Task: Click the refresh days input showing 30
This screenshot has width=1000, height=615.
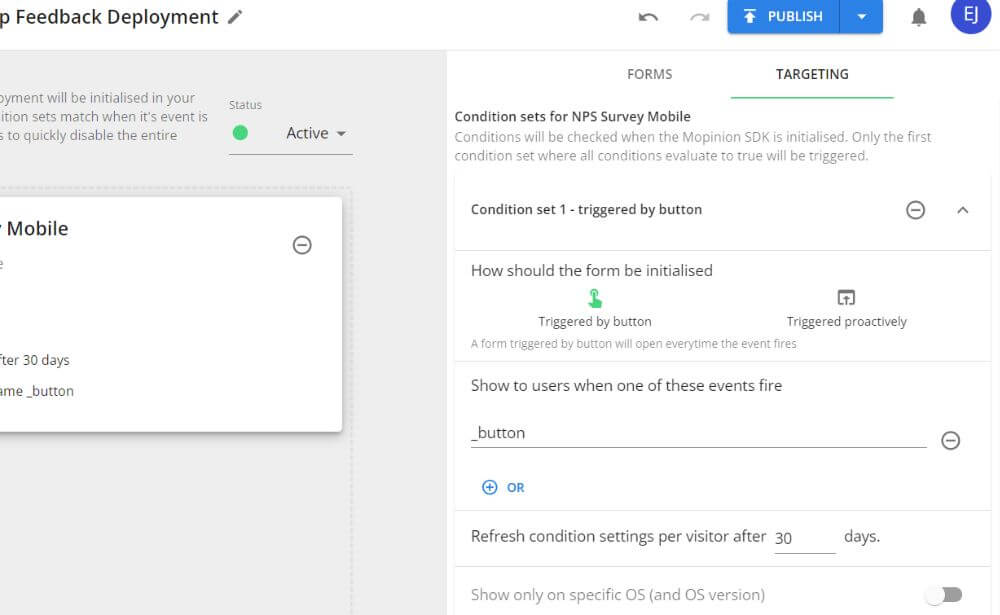Action: (x=805, y=538)
